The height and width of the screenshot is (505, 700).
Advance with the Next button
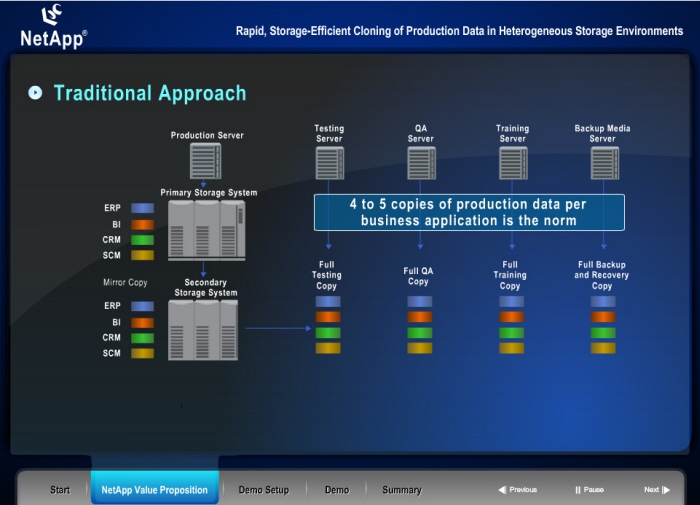coord(656,490)
